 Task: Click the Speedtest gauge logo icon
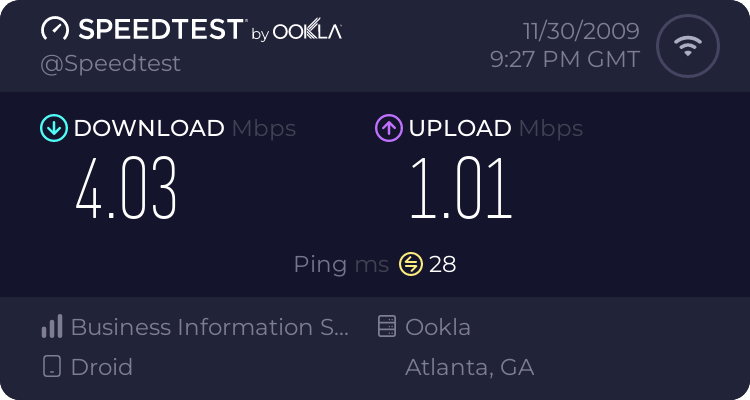point(55,30)
